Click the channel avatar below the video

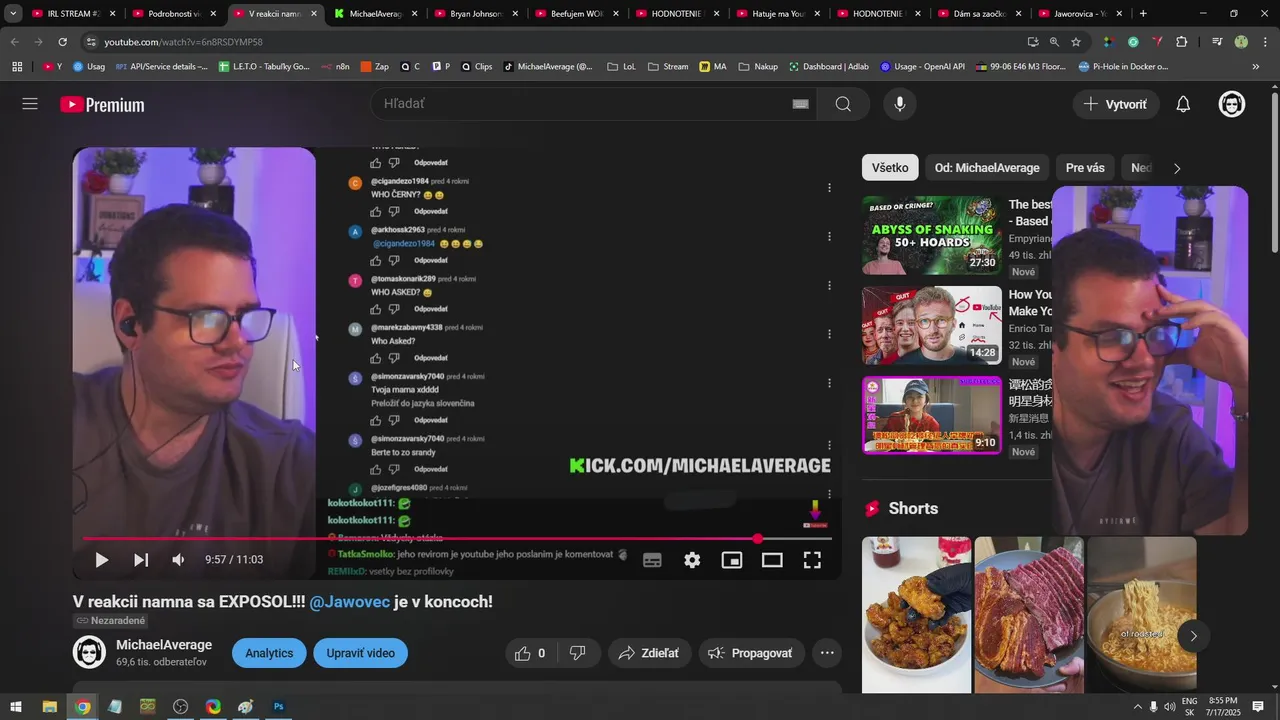click(x=89, y=653)
